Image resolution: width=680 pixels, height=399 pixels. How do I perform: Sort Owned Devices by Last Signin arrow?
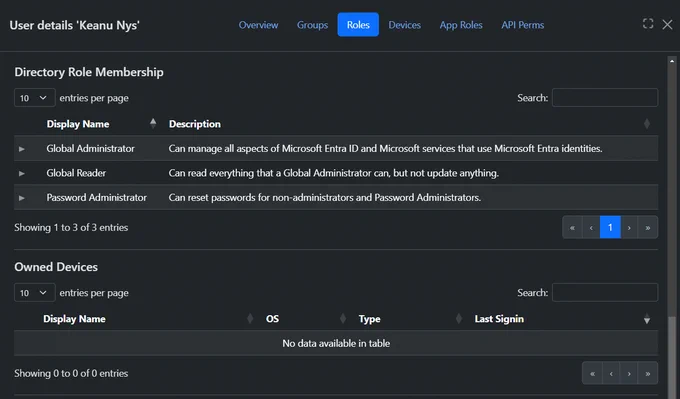click(647, 319)
